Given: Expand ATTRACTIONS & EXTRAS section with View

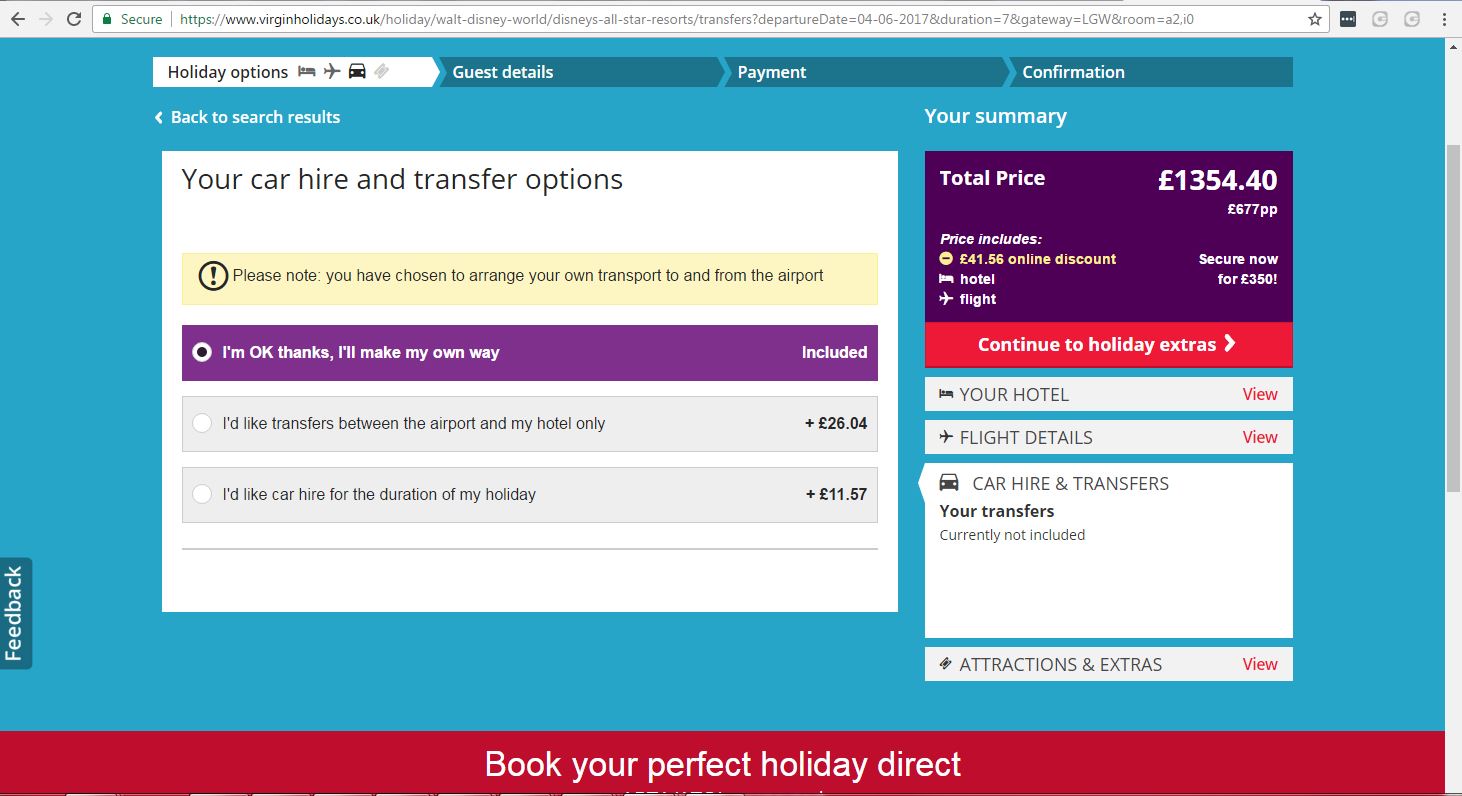Looking at the screenshot, I should coord(1259,664).
